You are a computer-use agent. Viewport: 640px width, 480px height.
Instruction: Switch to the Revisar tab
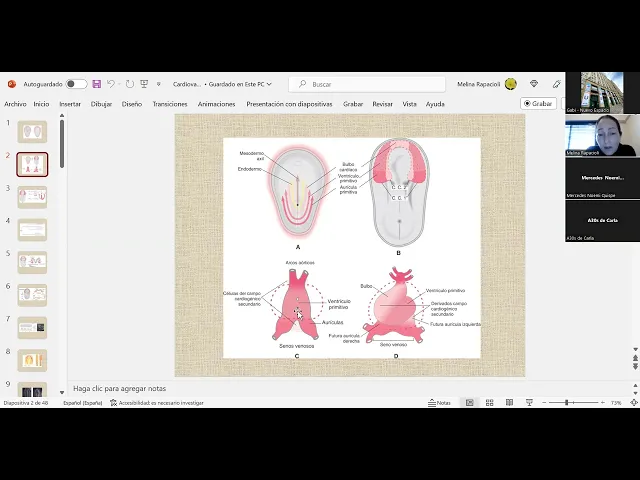pyautogui.click(x=382, y=104)
